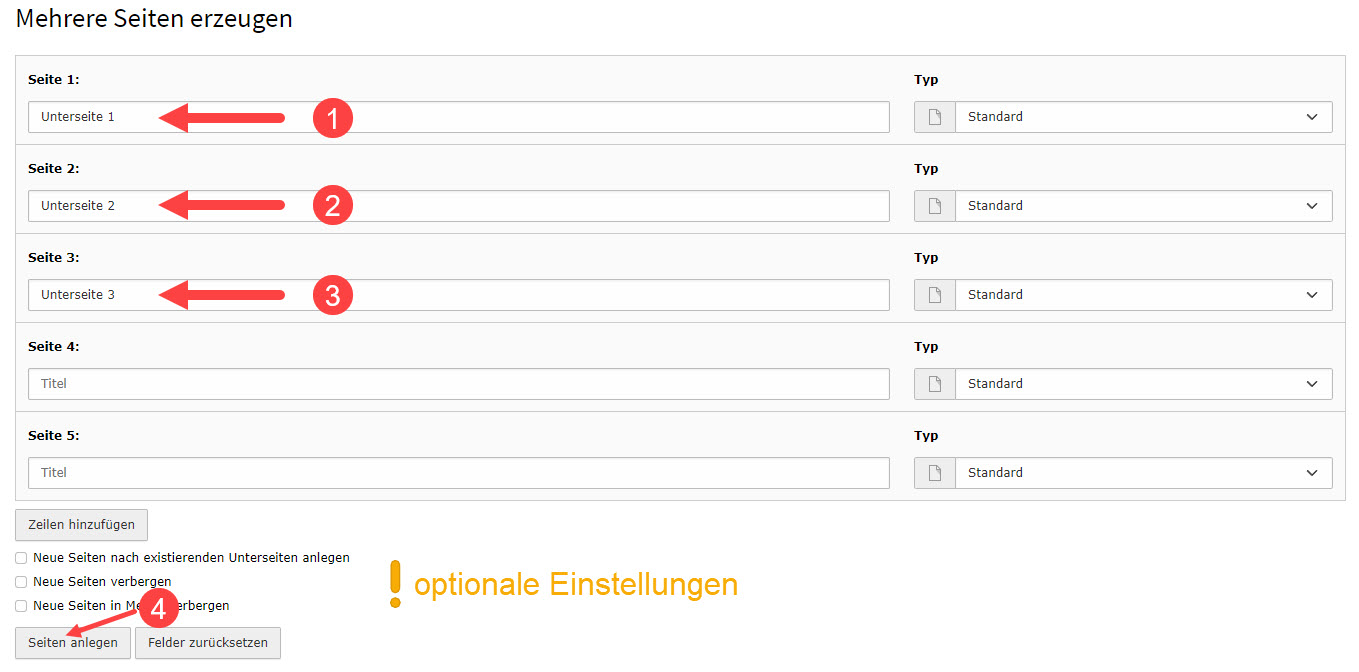Open the Typ dropdown for Seite 1

(x=1143, y=117)
